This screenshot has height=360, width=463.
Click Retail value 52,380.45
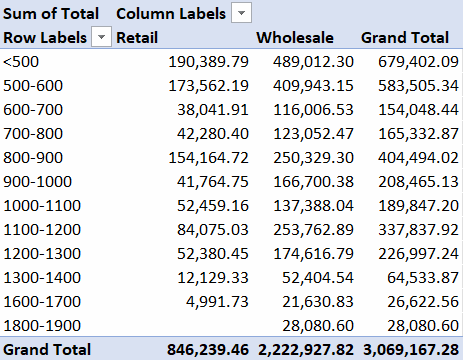coord(213,254)
